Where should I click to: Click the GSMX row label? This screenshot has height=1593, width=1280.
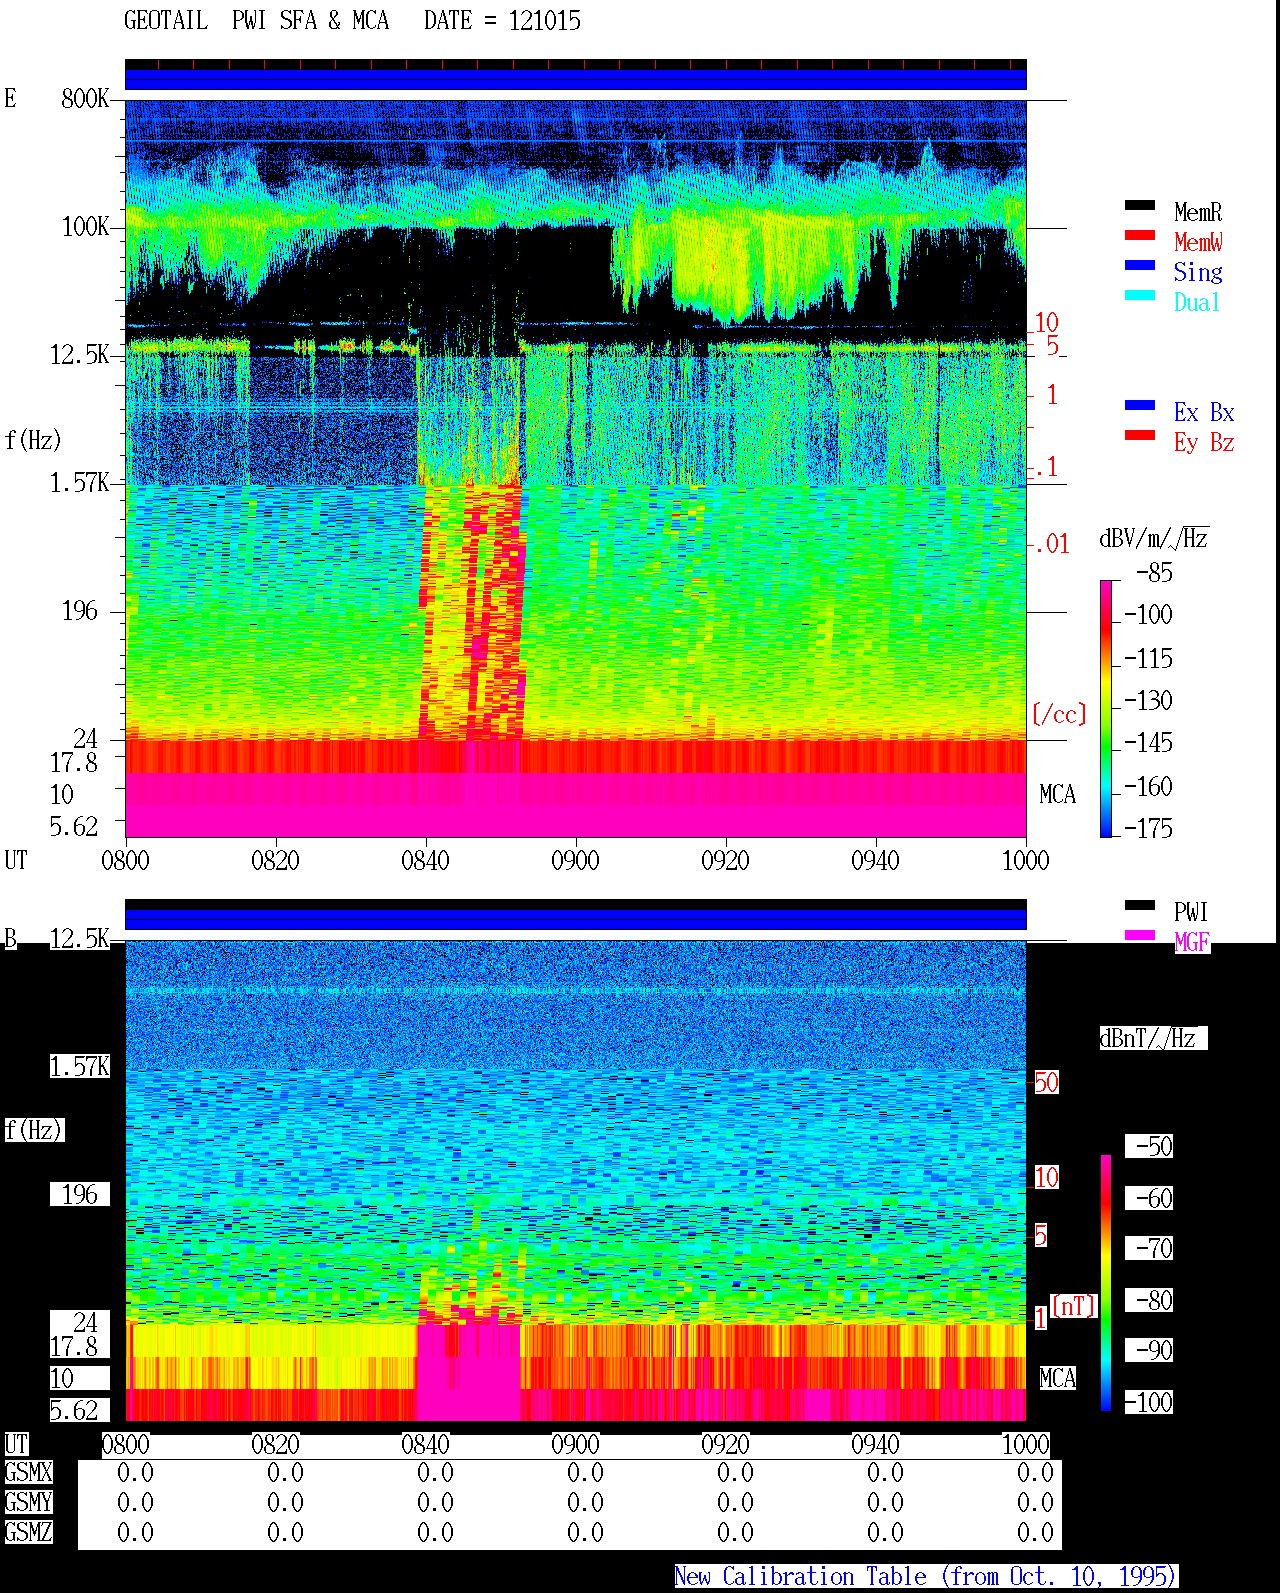[x=28, y=1472]
